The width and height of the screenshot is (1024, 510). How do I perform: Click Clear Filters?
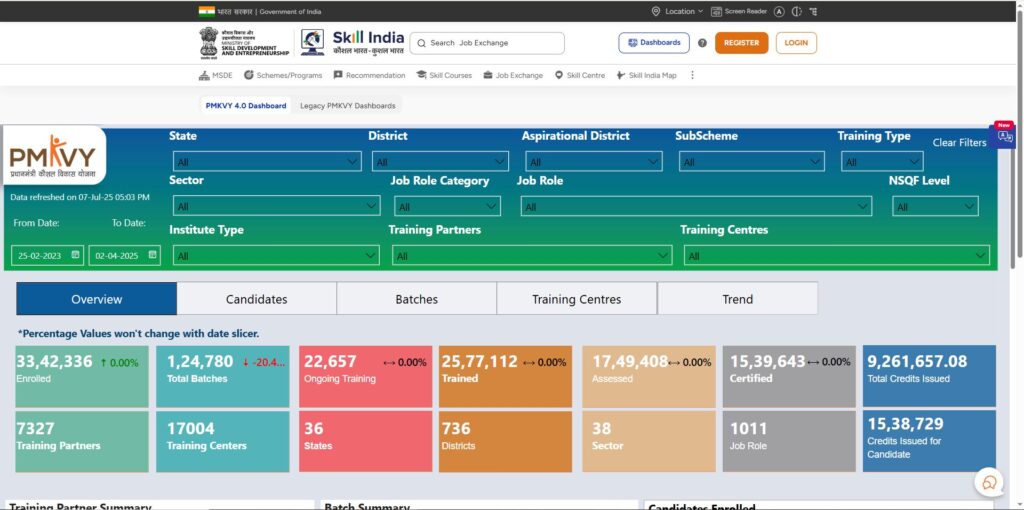(959, 143)
